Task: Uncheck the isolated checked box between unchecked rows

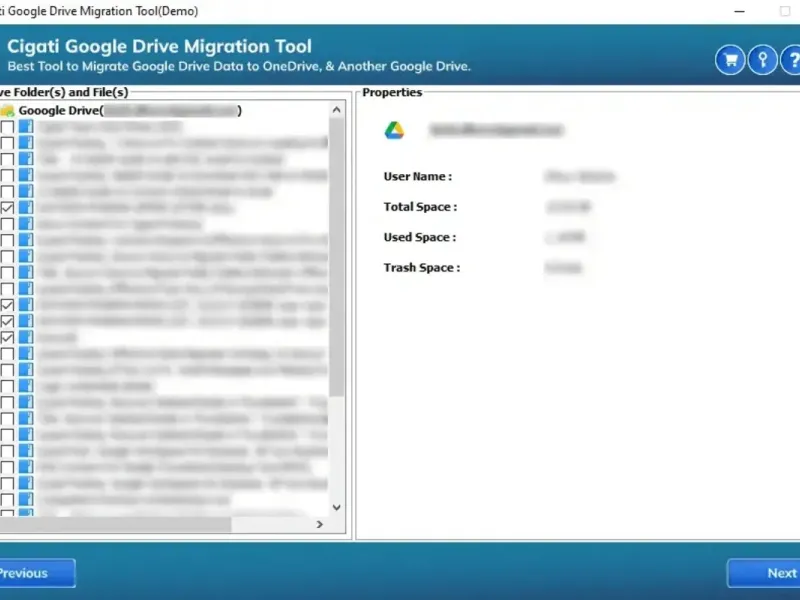Action: click(7, 208)
